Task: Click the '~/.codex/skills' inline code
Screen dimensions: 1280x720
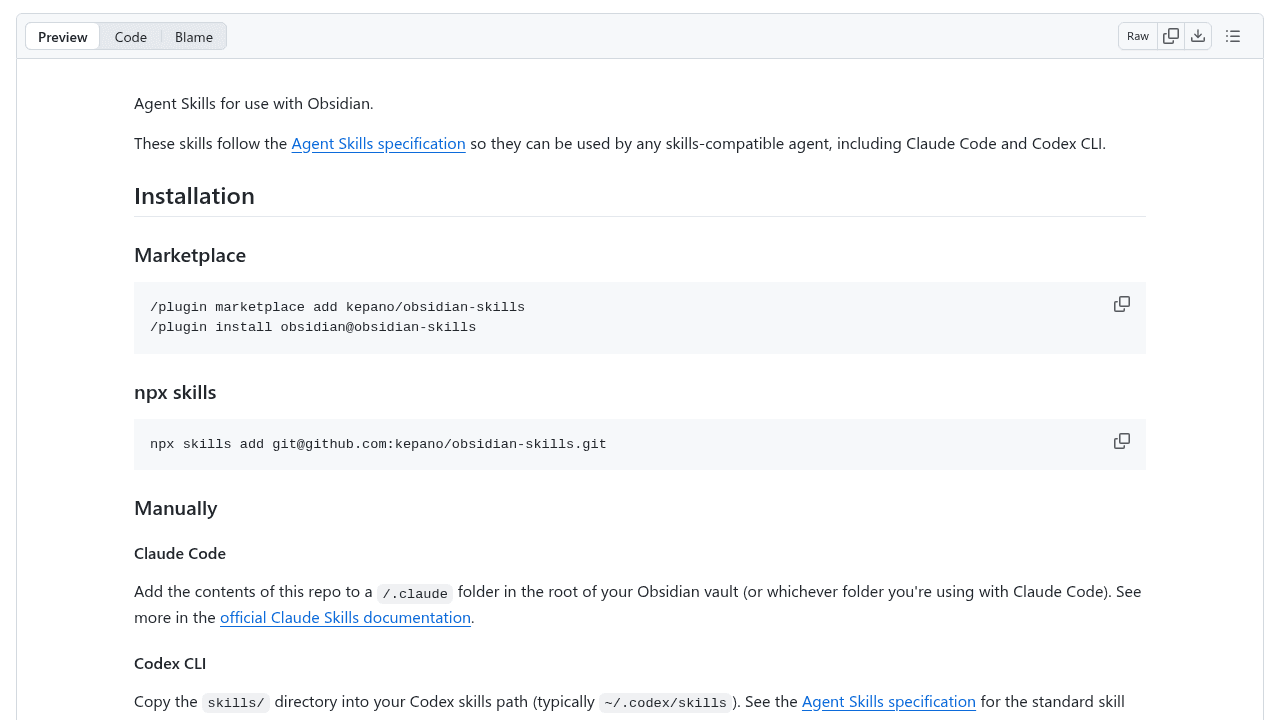Action: point(665,703)
